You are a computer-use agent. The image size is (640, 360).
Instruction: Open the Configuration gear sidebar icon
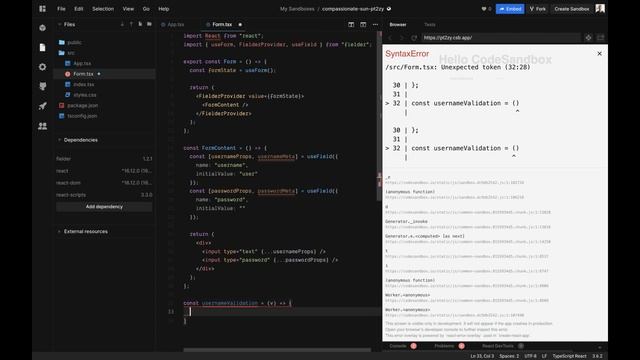point(42,67)
